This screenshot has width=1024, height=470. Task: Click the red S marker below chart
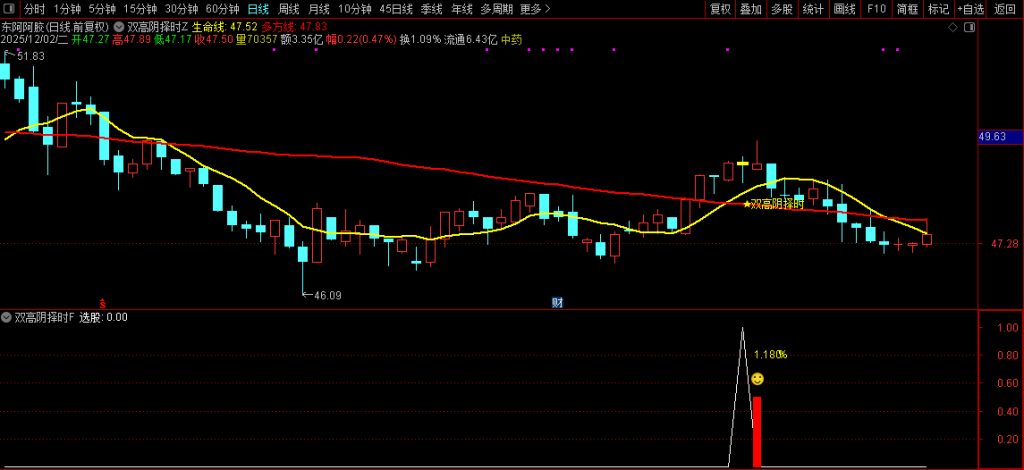[103, 303]
